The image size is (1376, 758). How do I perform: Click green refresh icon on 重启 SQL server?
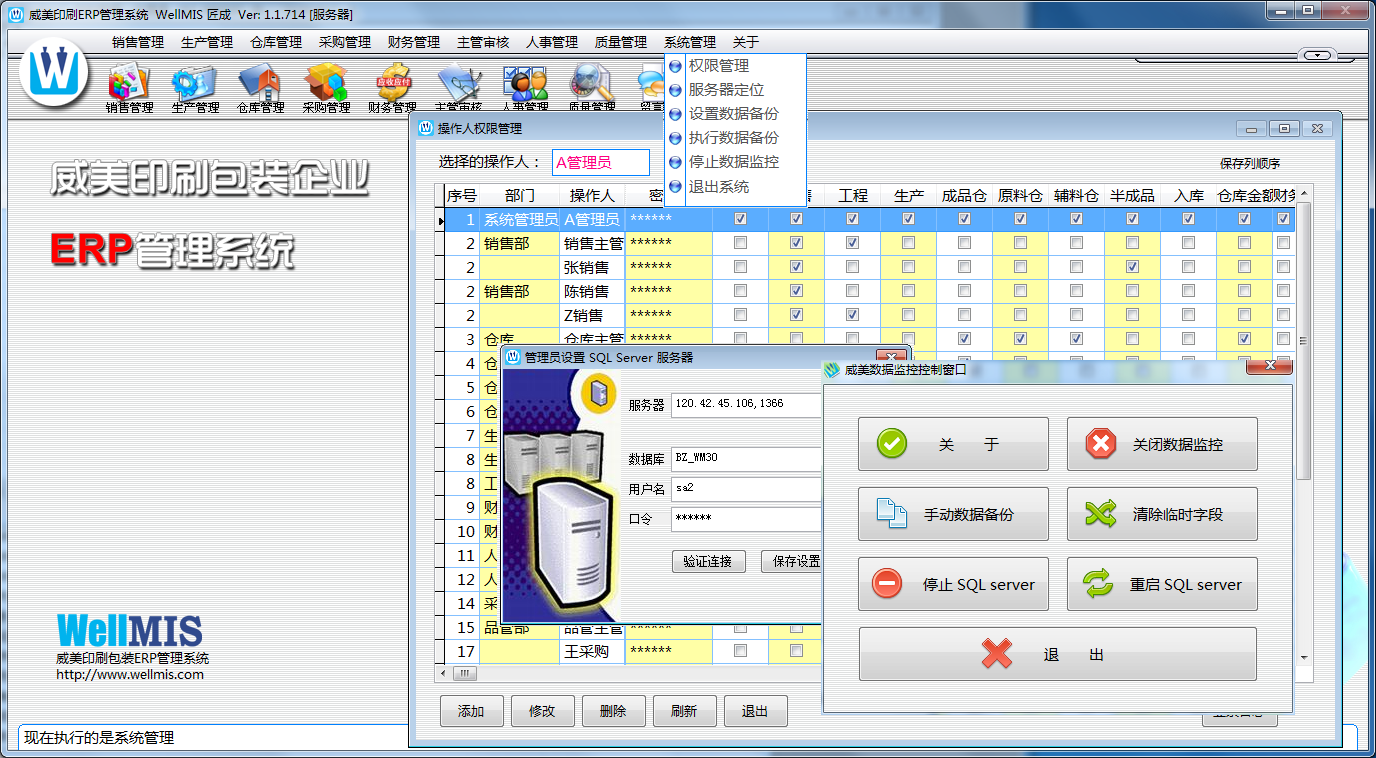[x=1098, y=584]
